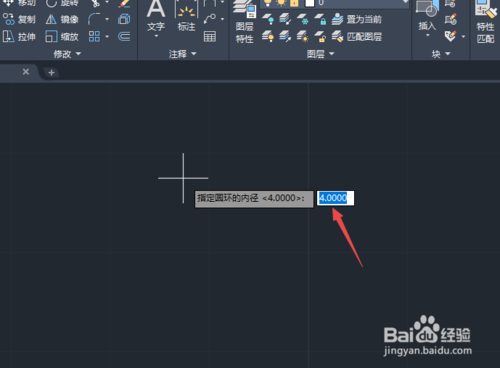Click the Fillet tool icon
The width and height of the screenshot is (500, 368).
point(94,19)
